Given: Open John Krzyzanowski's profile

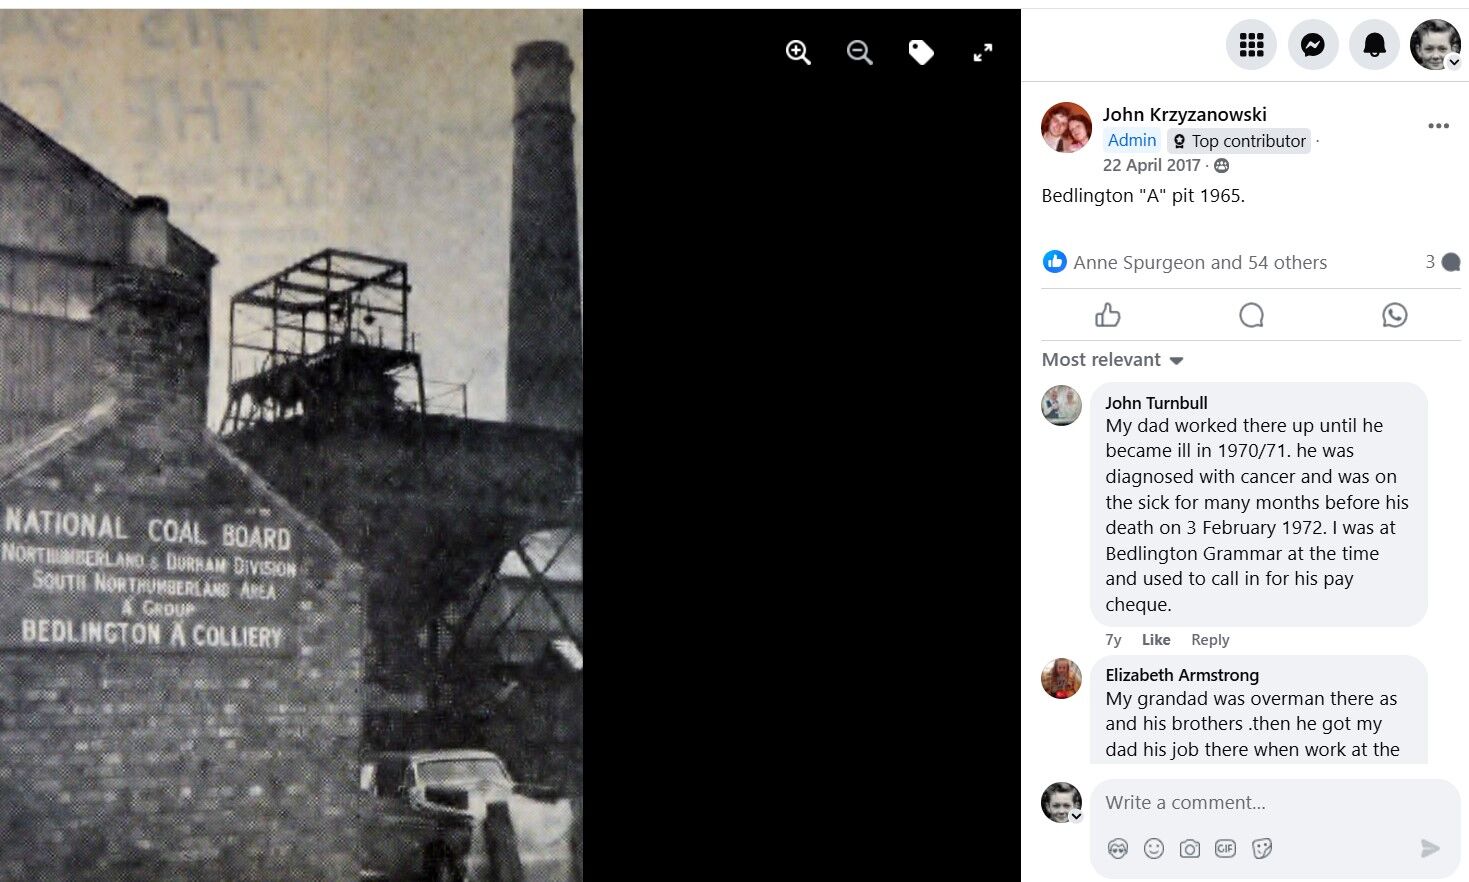Looking at the screenshot, I should click(x=1184, y=115).
